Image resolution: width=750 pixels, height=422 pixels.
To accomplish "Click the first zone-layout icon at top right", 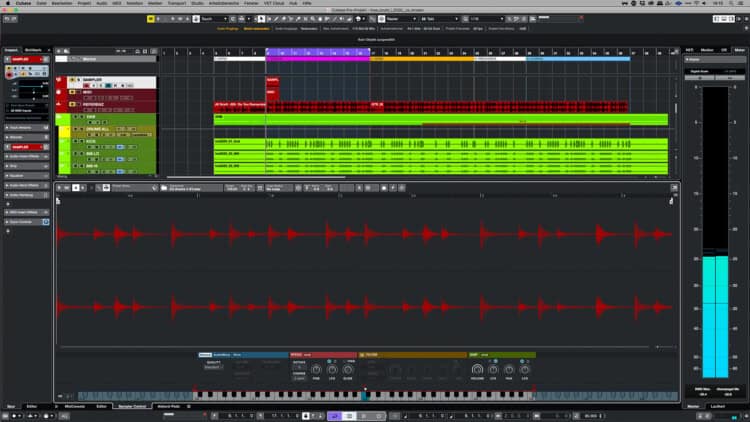I will click(x=717, y=19).
